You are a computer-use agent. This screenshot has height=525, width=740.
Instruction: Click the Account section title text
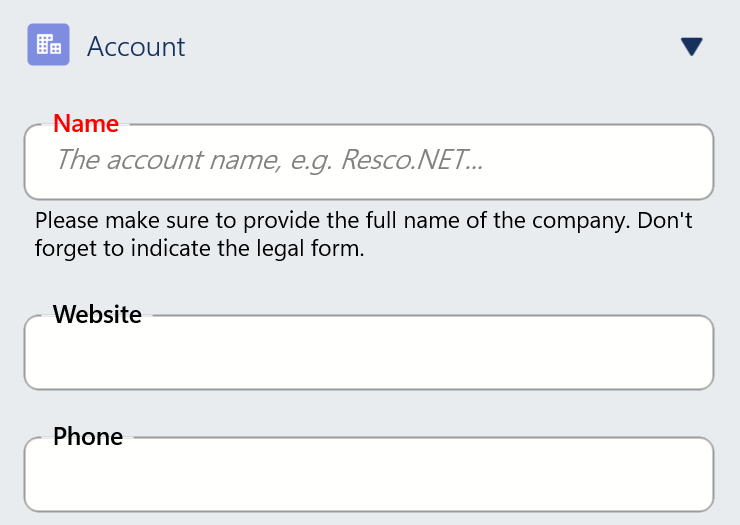point(136,47)
